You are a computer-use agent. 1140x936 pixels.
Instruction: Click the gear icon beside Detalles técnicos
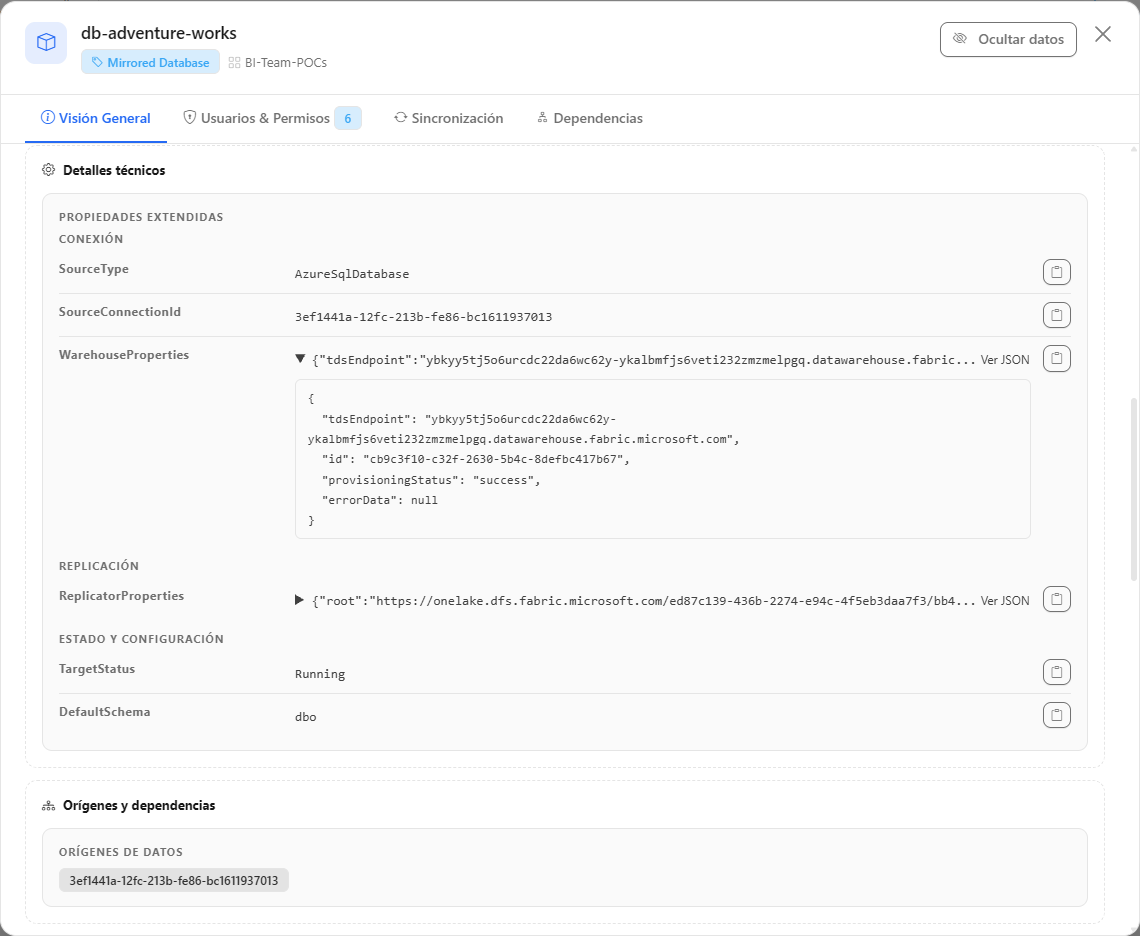click(x=49, y=169)
